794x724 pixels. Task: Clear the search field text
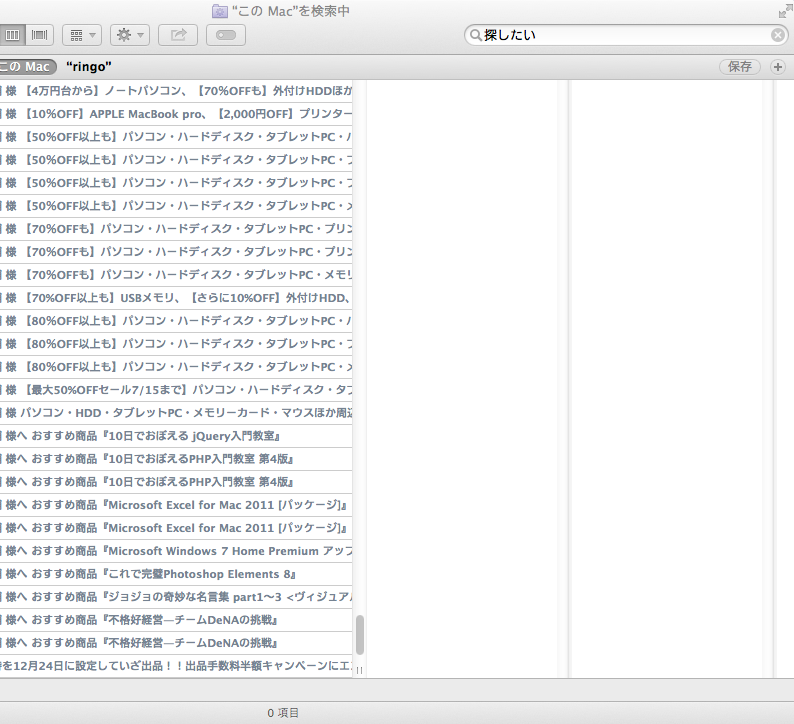778,35
